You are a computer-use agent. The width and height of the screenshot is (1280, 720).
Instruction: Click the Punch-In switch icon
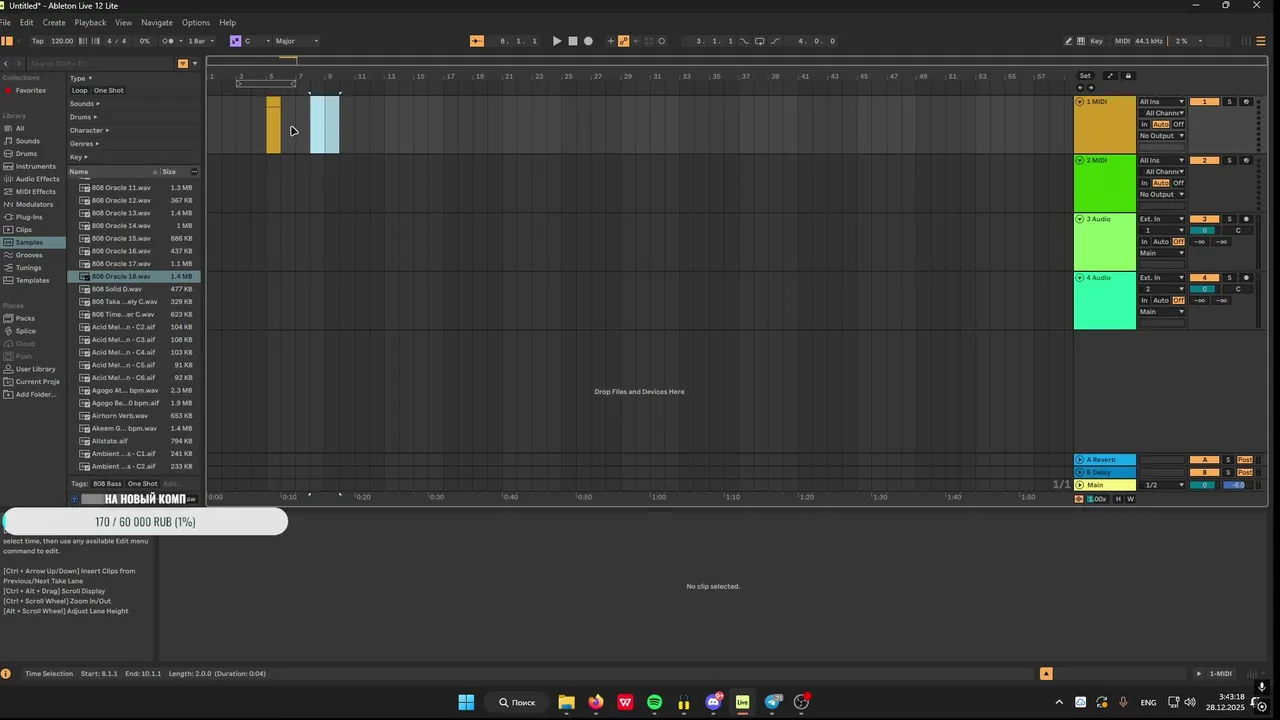[x=744, y=41]
